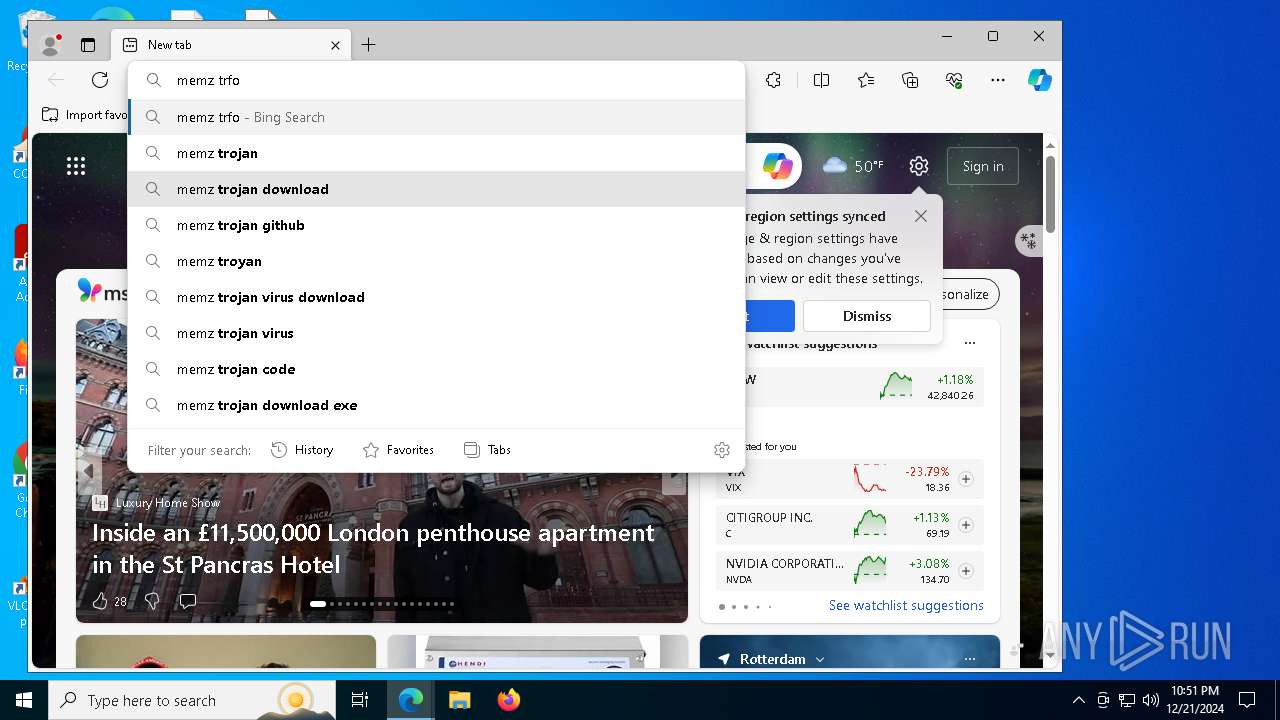The image size is (1280, 720).
Task: Open comments on the penthouse article
Action: (187, 601)
